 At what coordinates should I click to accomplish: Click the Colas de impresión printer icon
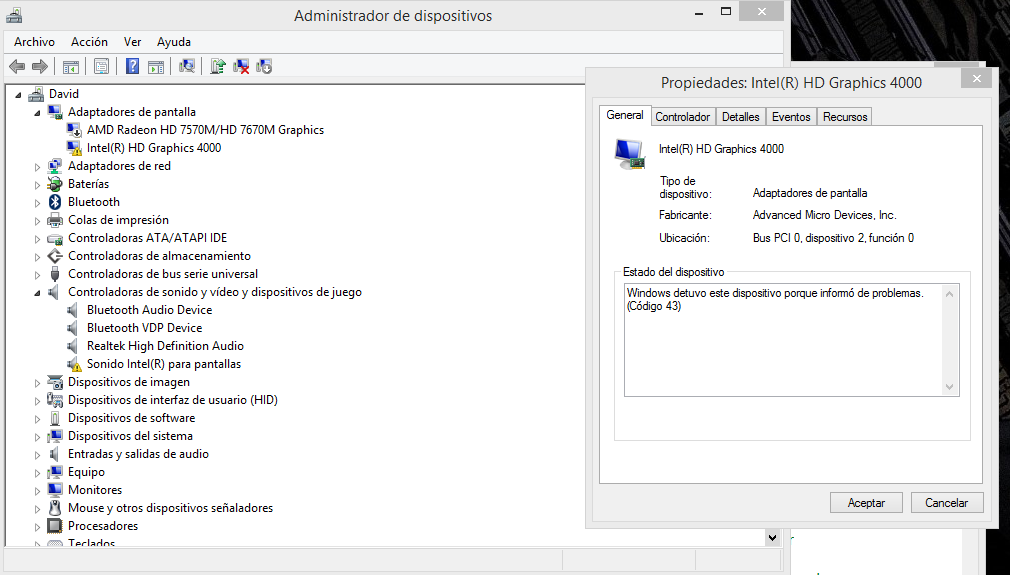[55, 220]
